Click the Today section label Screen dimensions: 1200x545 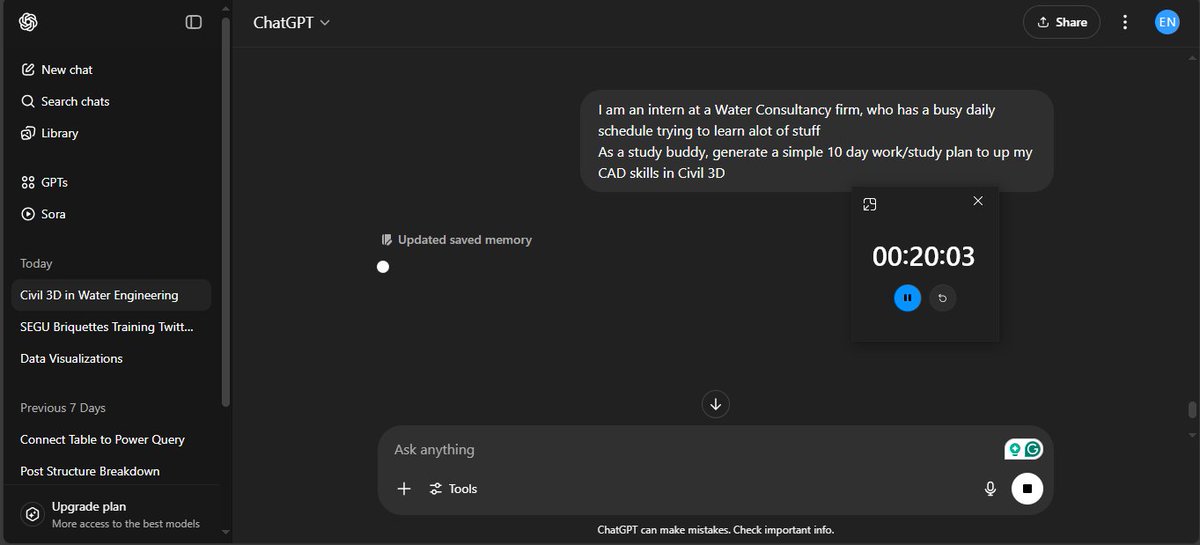pos(36,264)
